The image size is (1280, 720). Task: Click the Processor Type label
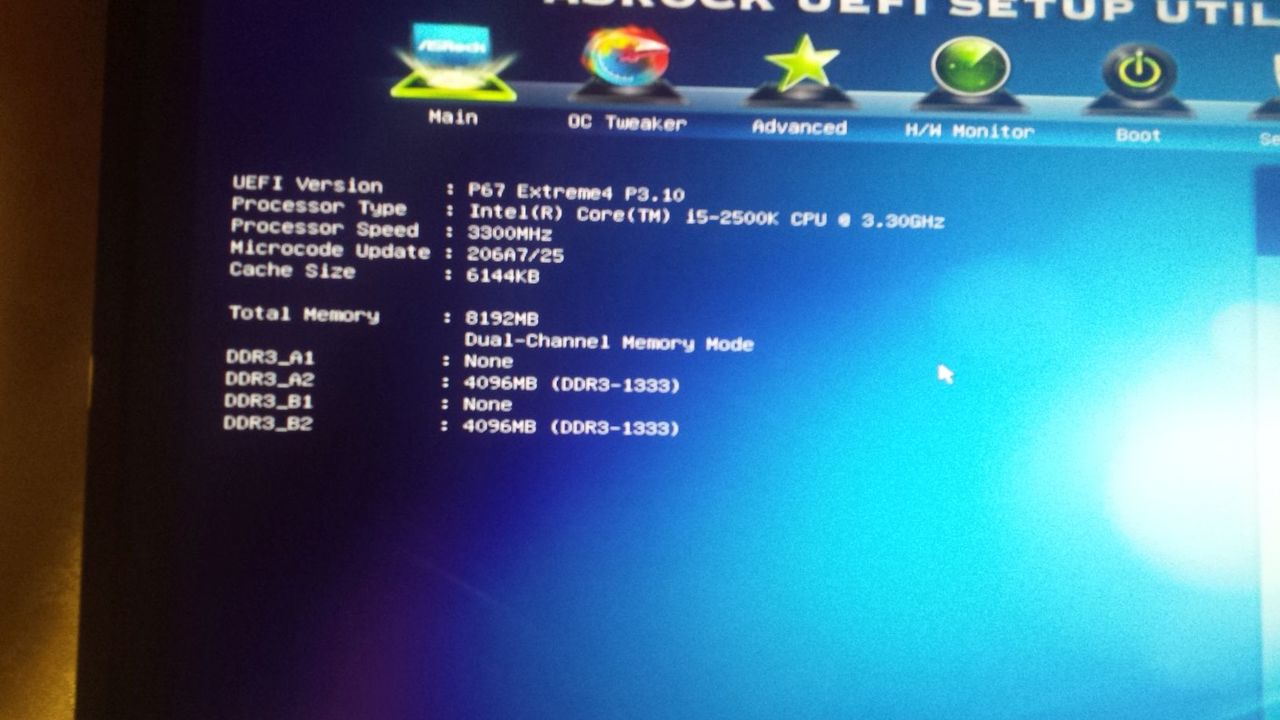[318, 207]
